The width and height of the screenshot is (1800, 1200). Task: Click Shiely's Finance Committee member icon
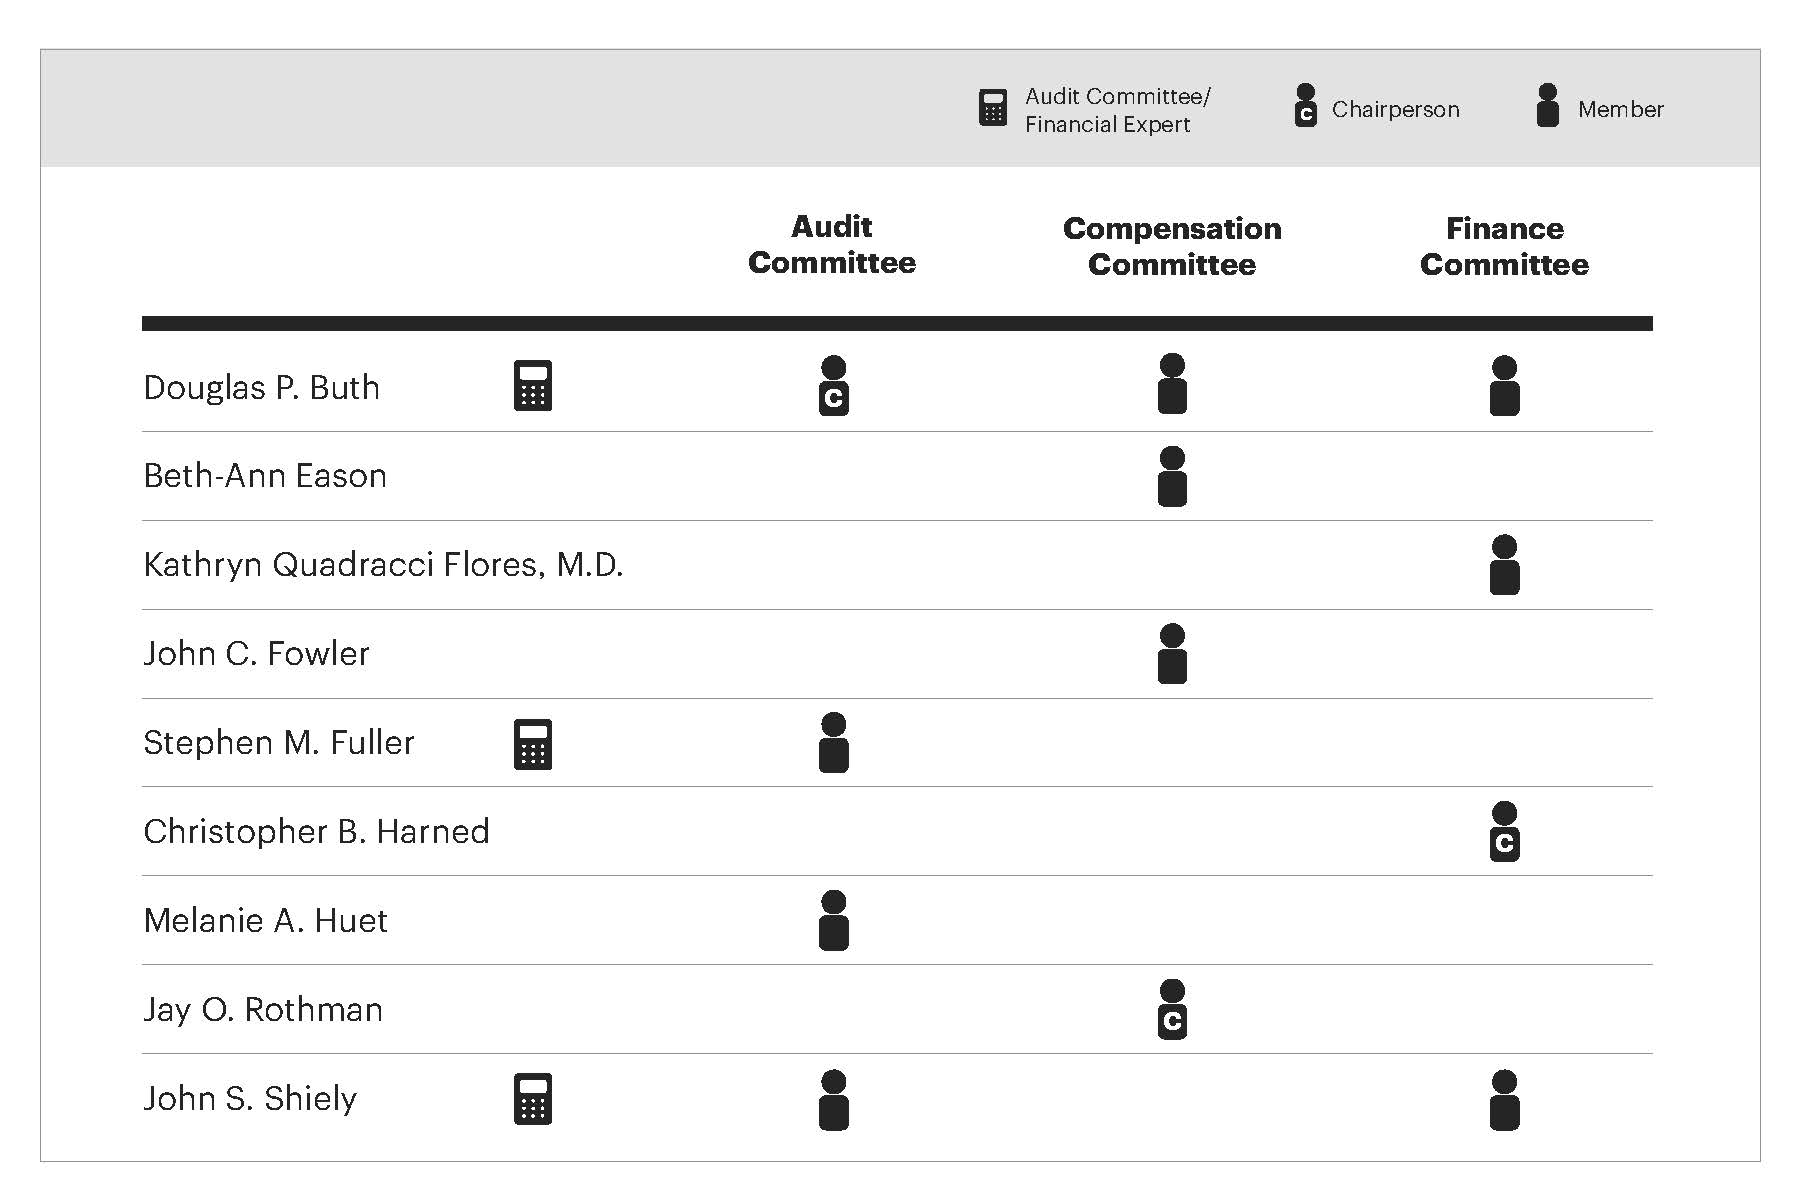tap(1504, 1100)
